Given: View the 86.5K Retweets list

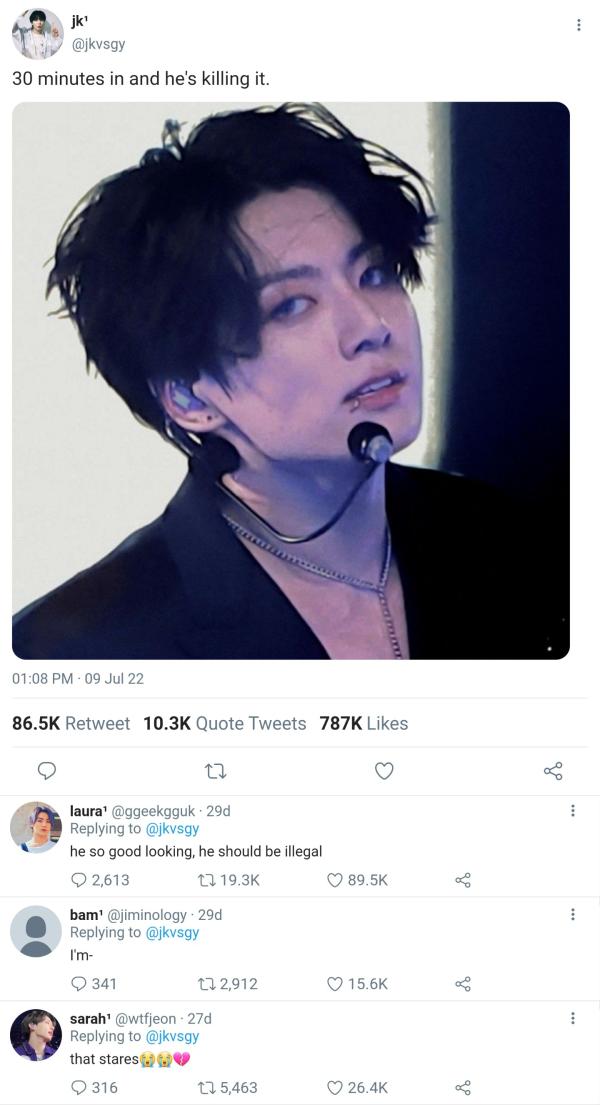Looking at the screenshot, I should [71, 723].
